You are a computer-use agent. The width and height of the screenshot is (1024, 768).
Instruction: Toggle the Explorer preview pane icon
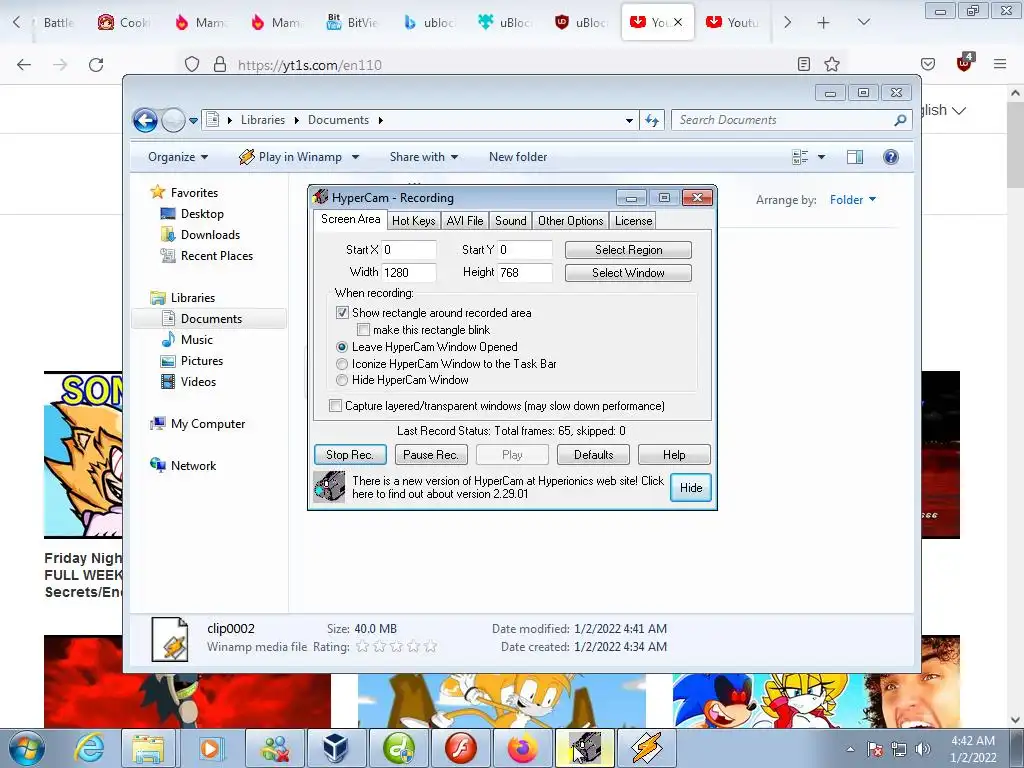click(855, 157)
